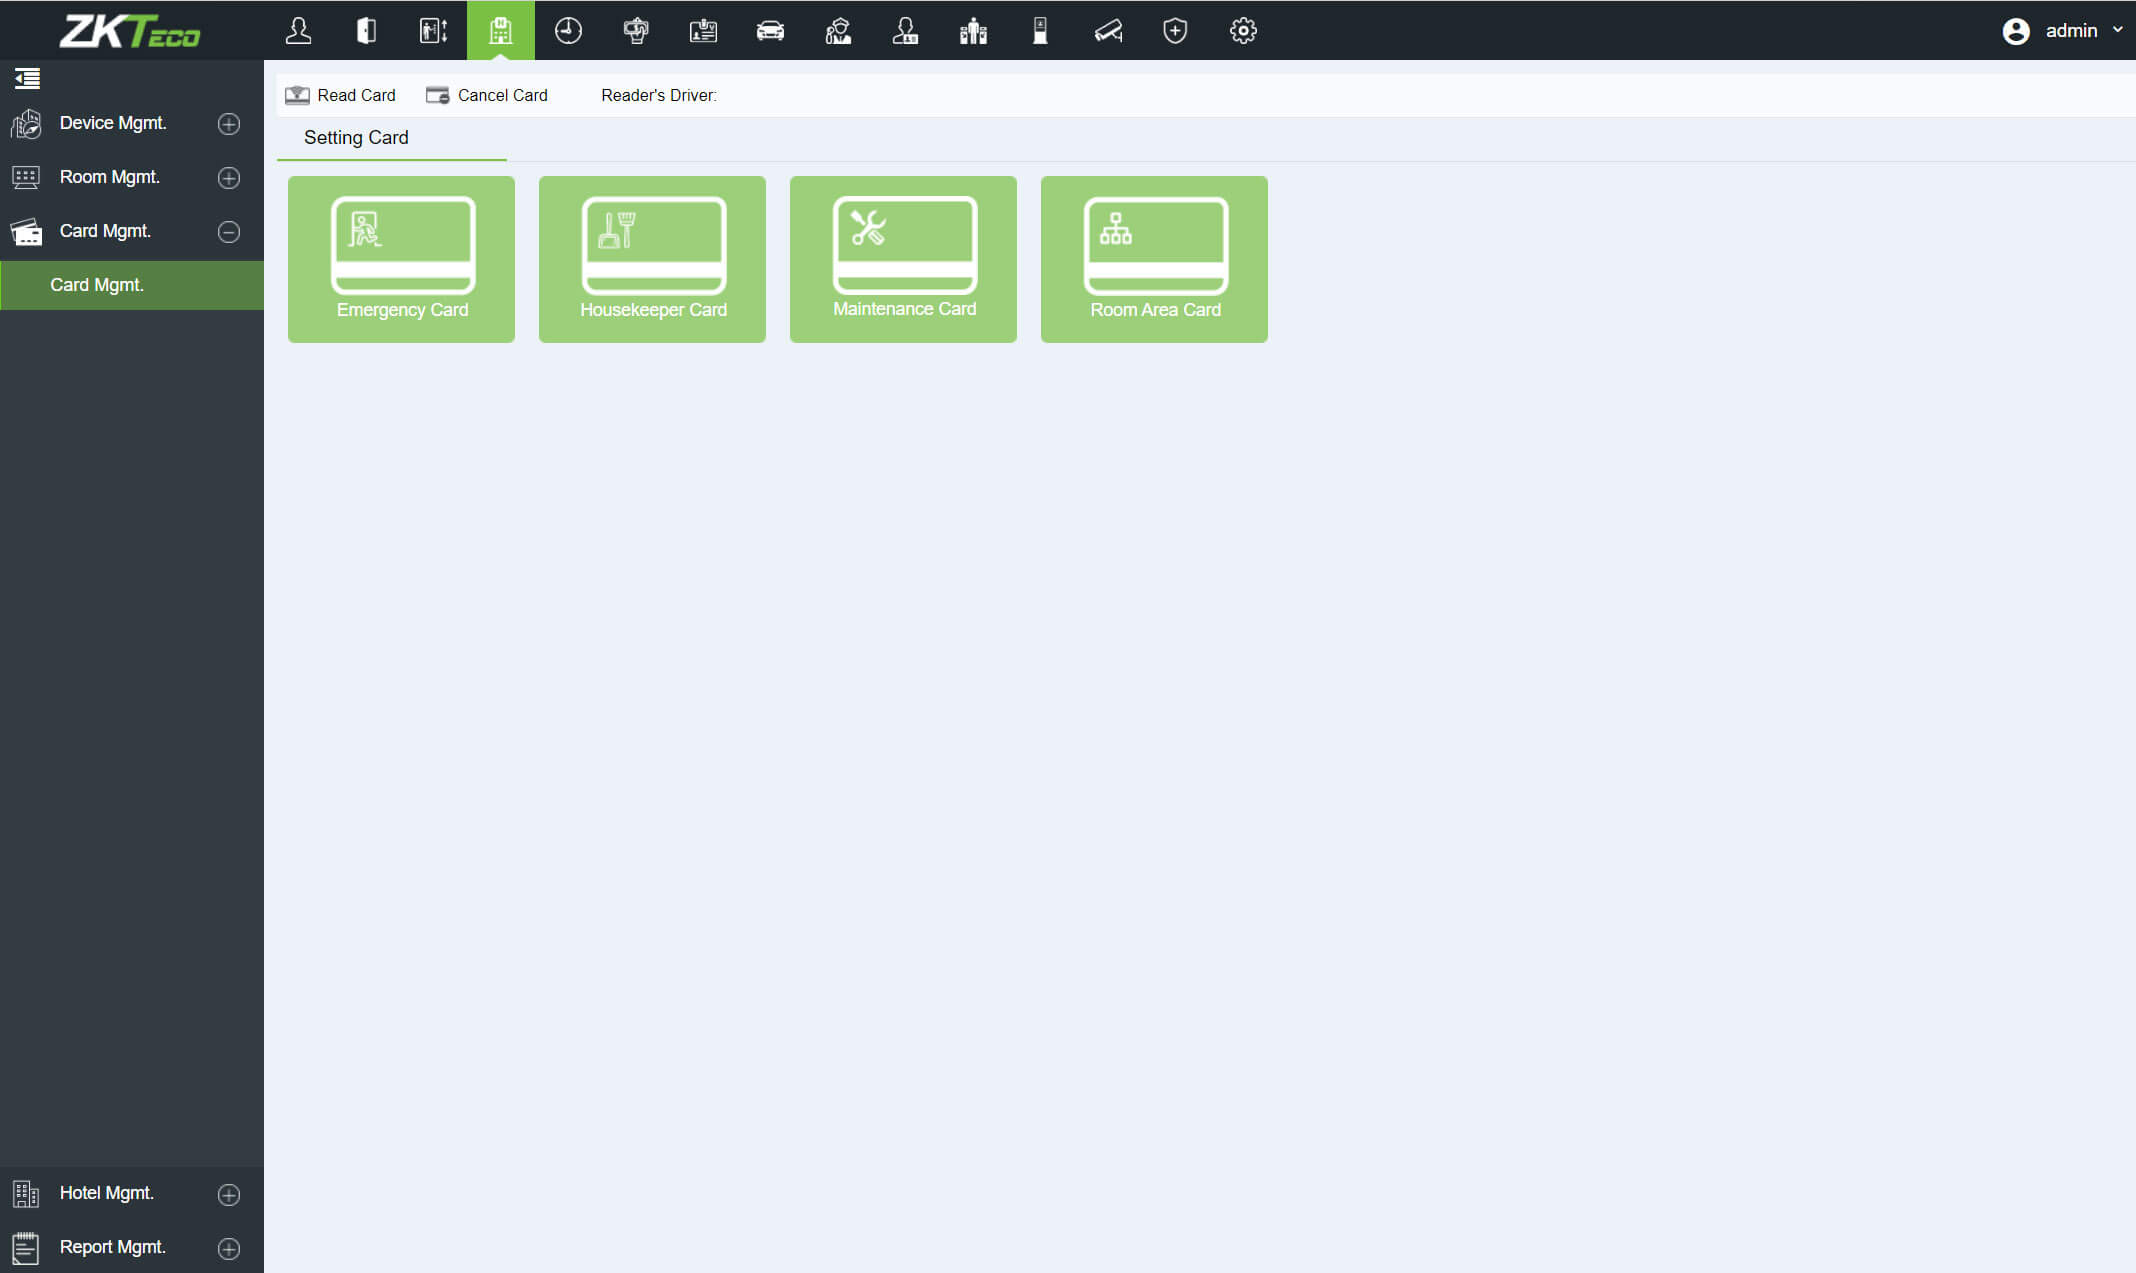Select the Access Control door icon
2136x1273 pixels.
click(x=366, y=30)
